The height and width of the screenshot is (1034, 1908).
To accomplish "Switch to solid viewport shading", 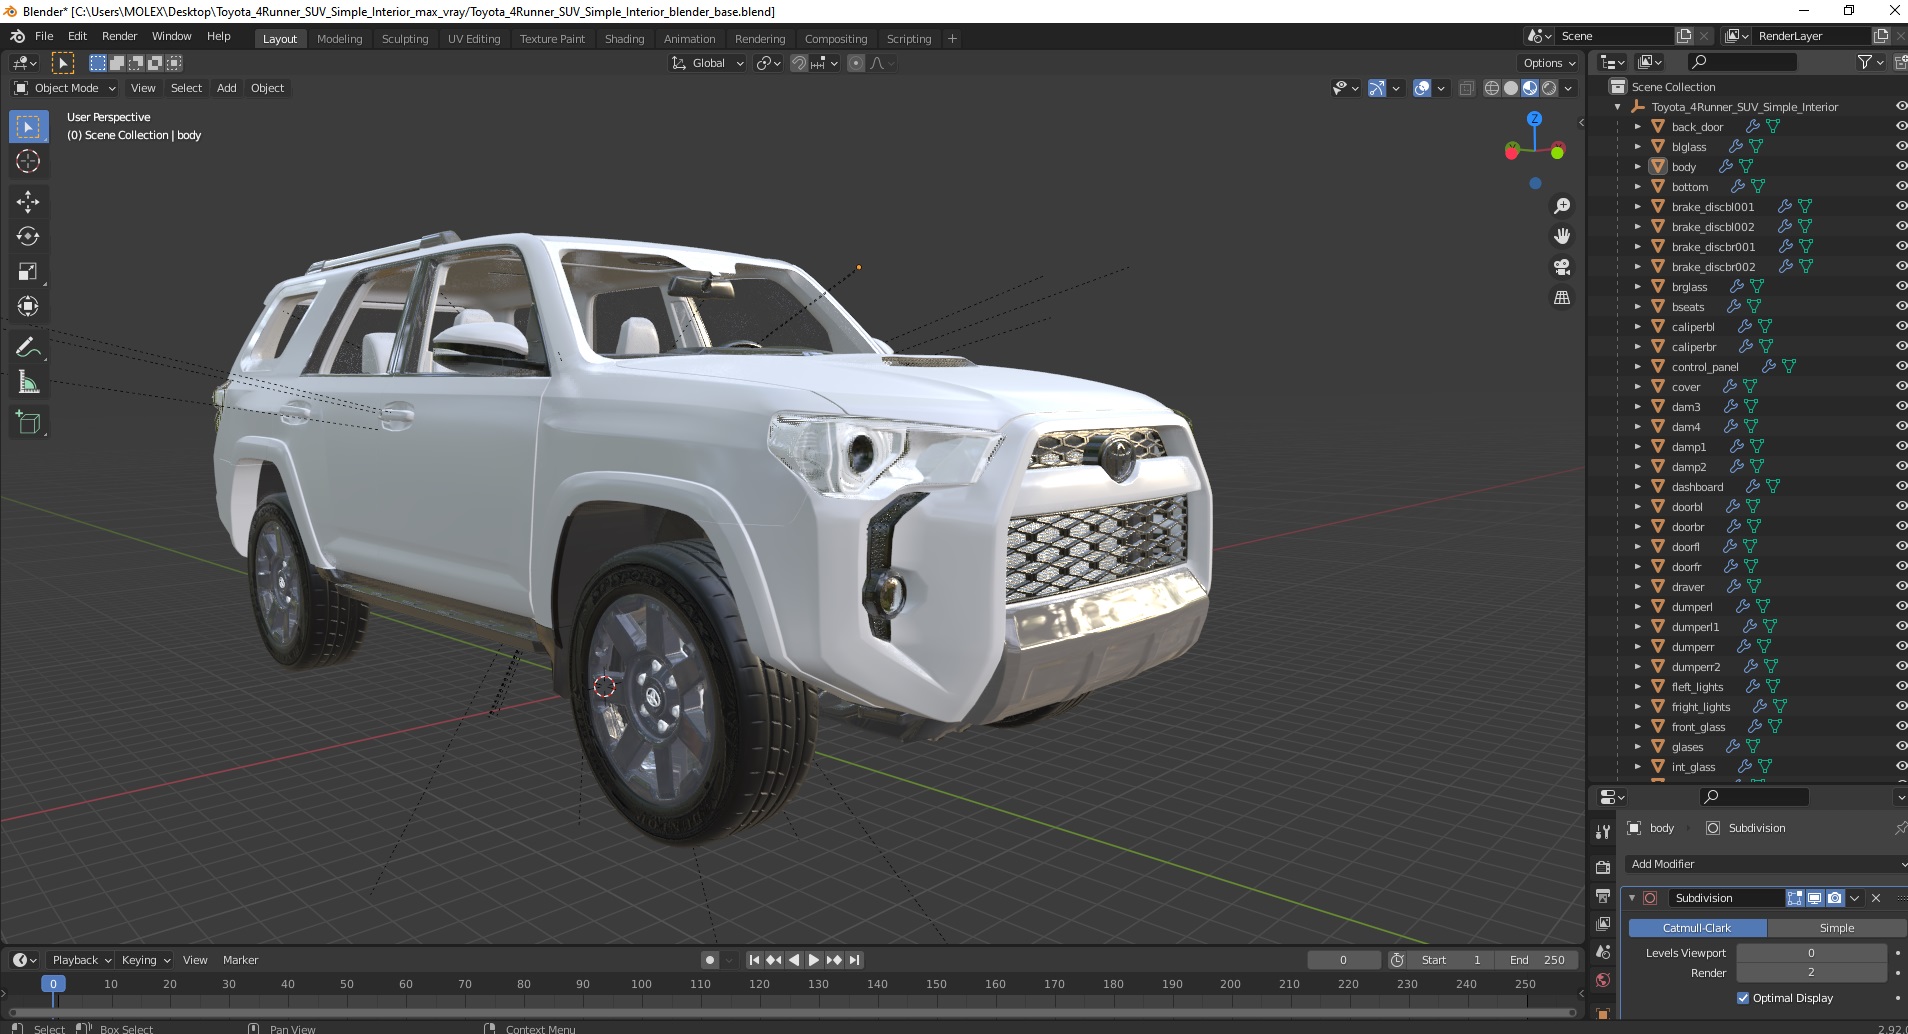I will click(1511, 88).
